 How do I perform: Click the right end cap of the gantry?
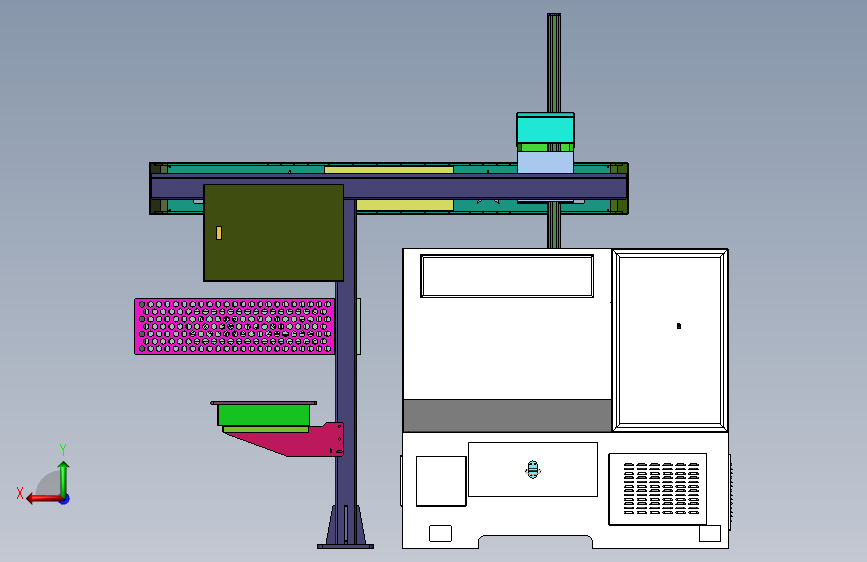[x=619, y=188]
